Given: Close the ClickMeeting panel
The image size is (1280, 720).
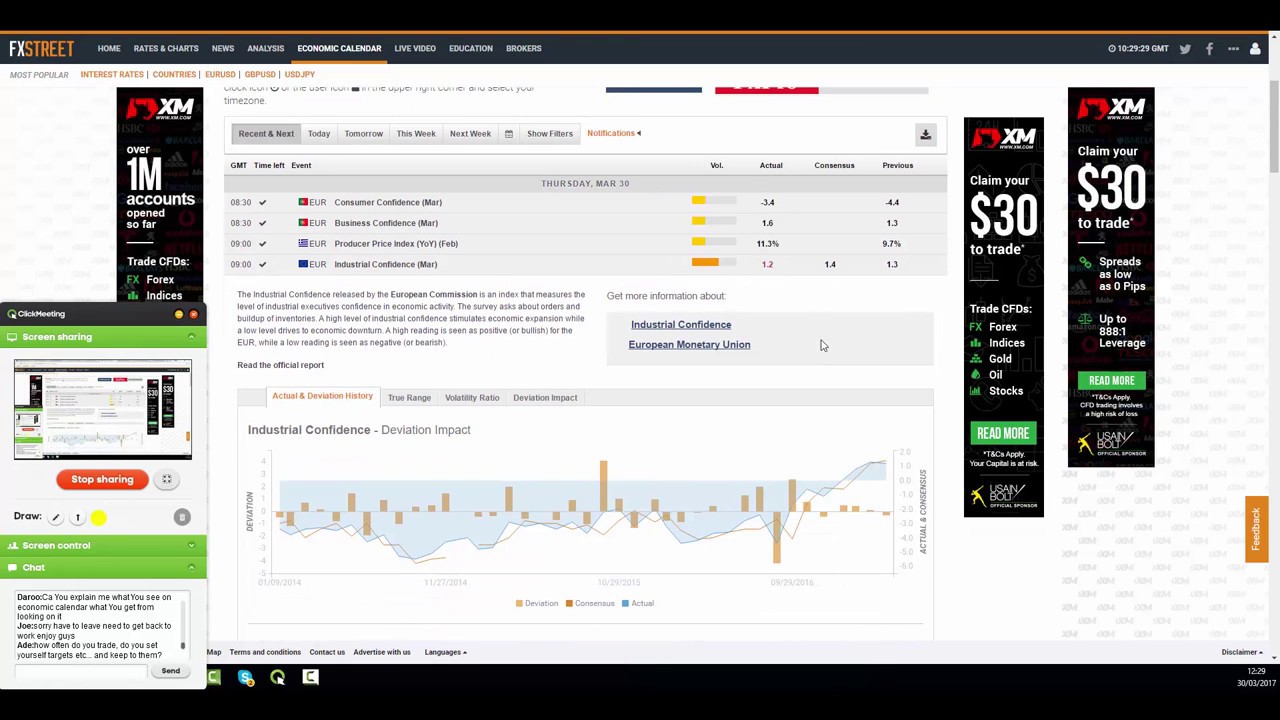Looking at the screenshot, I should click(193, 314).
